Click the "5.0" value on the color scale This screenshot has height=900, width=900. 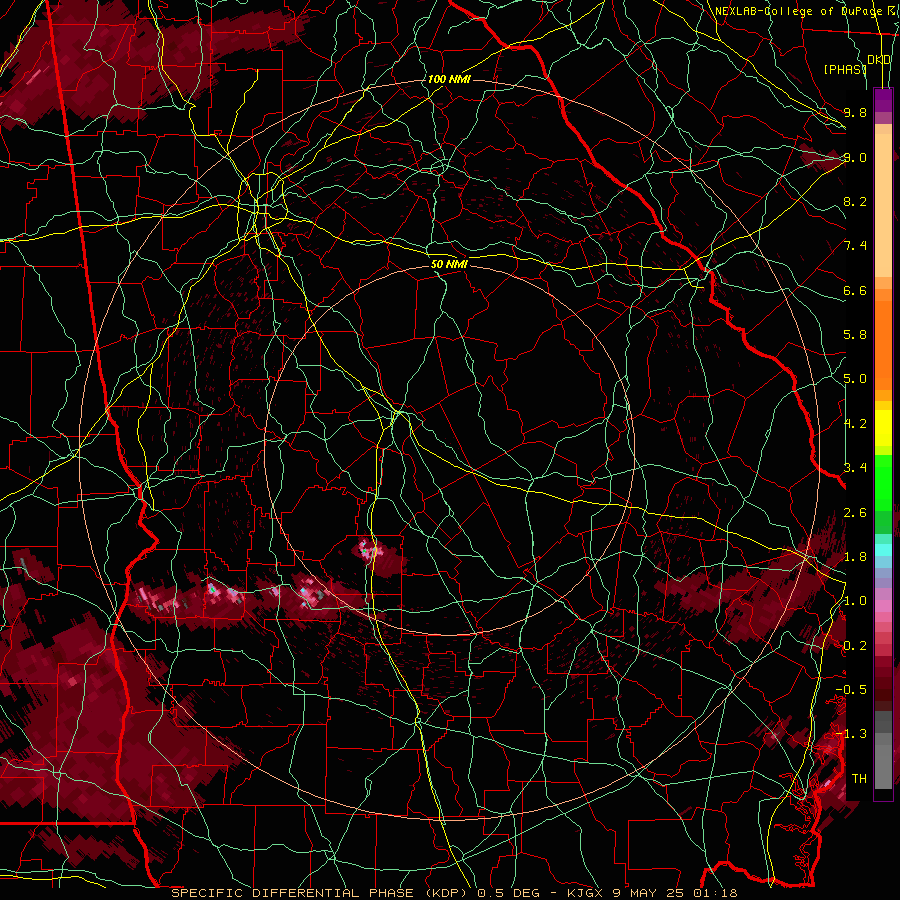tap(855, 379)
